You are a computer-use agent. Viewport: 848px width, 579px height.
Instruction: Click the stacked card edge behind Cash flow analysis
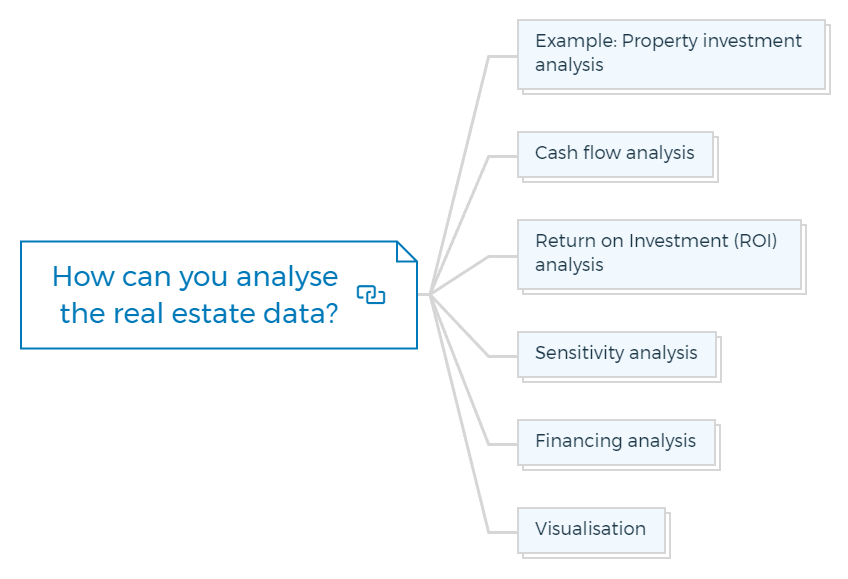coord(717,159)
